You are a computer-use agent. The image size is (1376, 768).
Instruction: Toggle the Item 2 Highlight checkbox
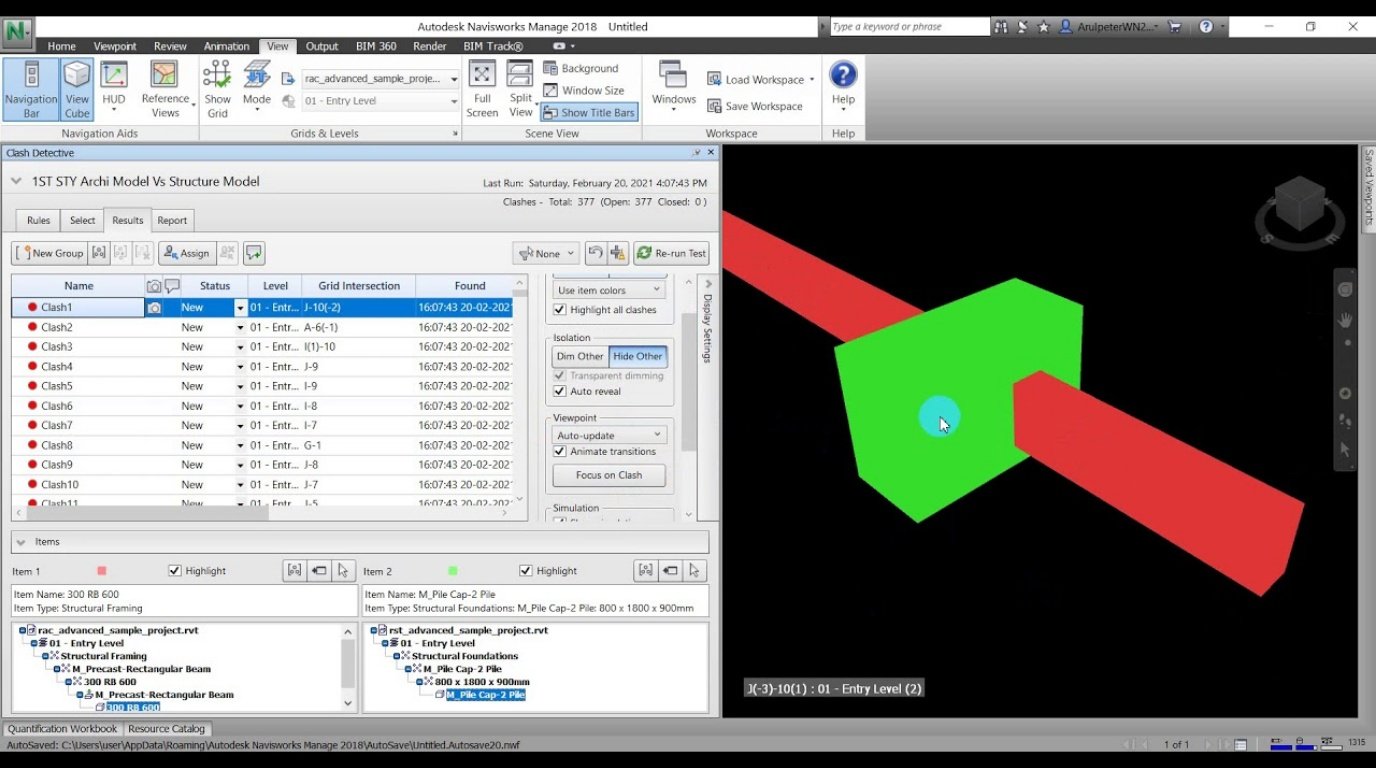pyautogui.click(x=526, y=571)
